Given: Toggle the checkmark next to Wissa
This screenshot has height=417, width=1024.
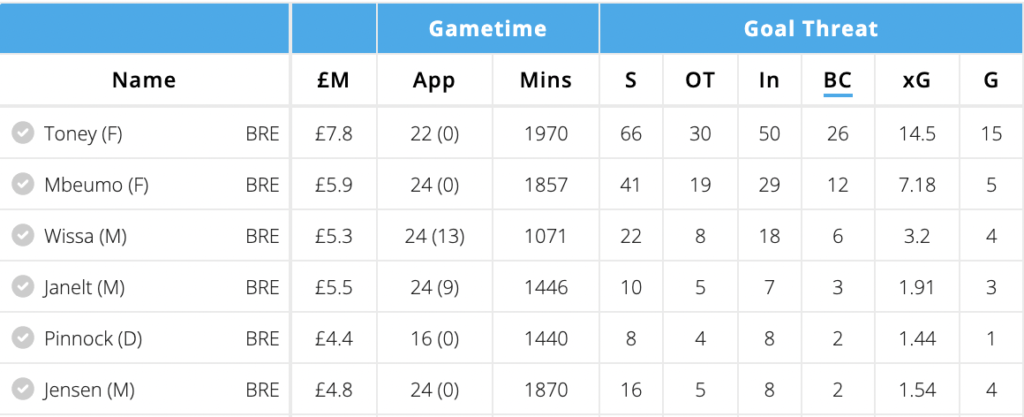Looking at the screenshot, I should coord(23,236).
